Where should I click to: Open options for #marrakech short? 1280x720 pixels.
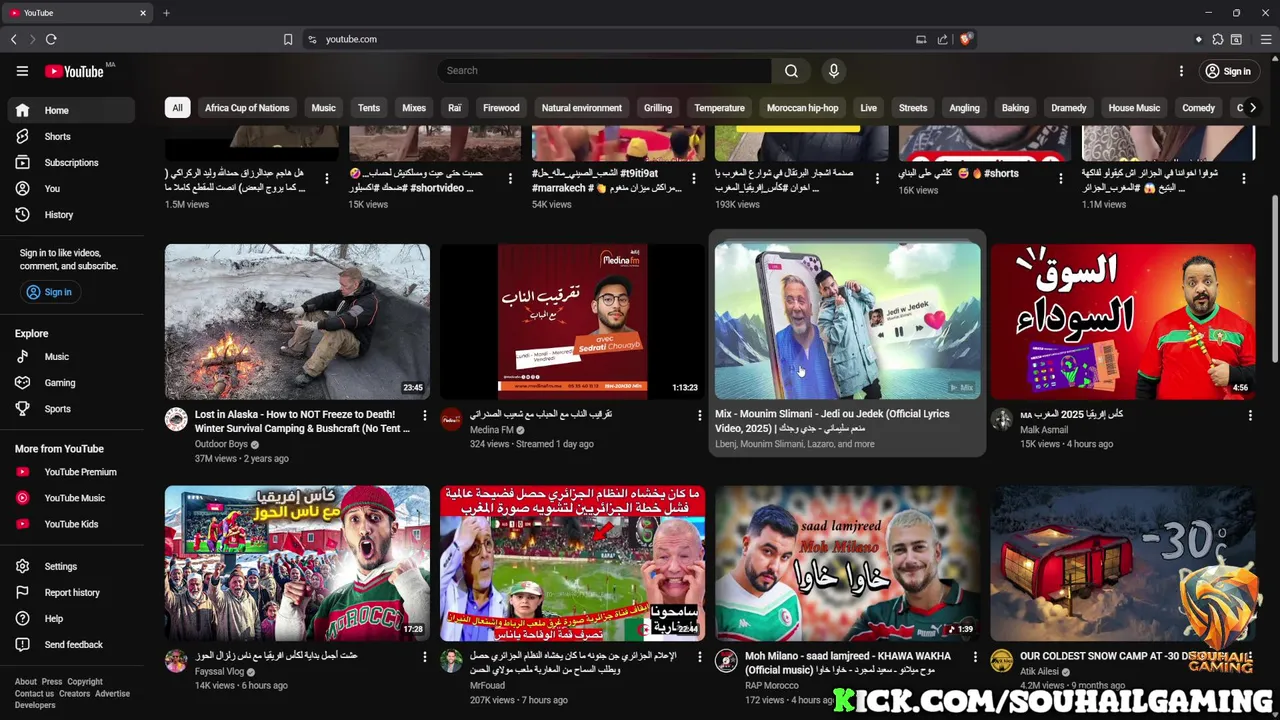(693, 178)
